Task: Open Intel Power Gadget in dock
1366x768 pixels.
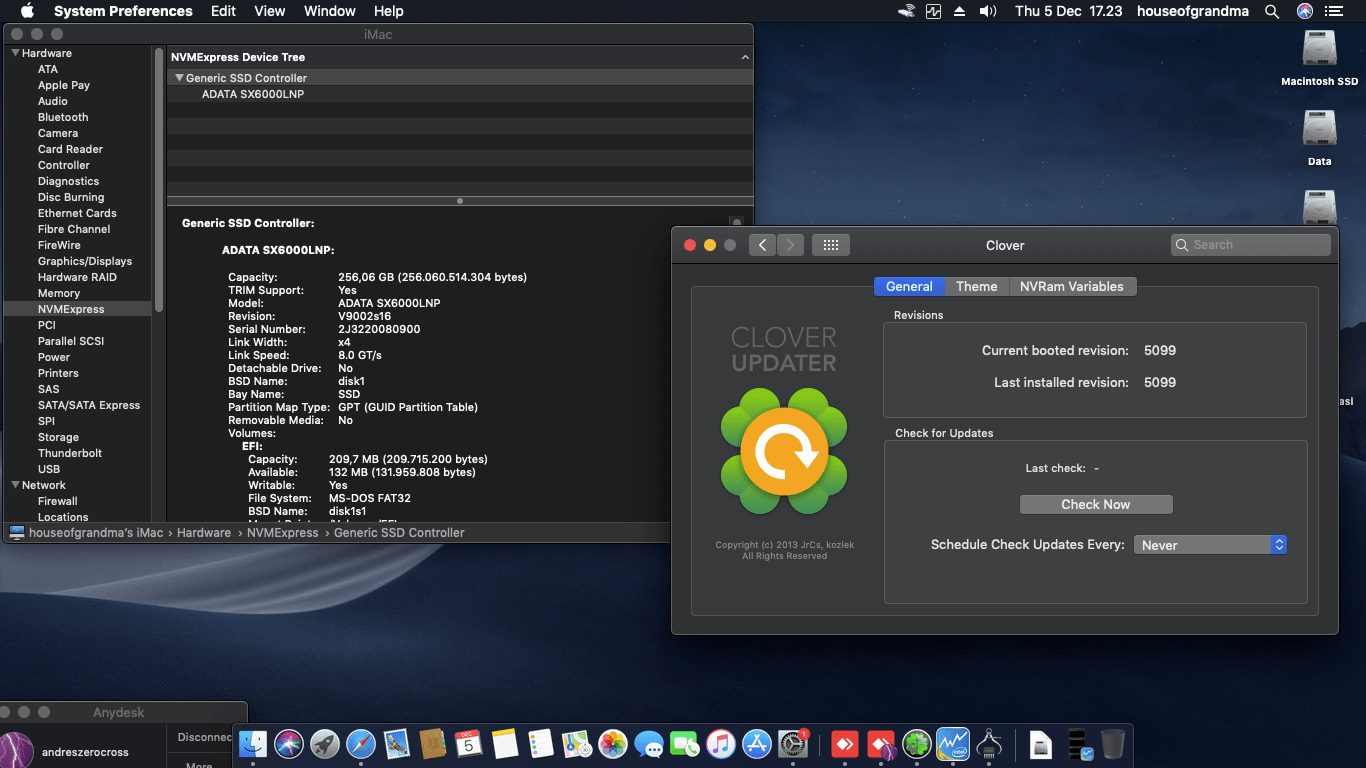Action: (953, 744)
